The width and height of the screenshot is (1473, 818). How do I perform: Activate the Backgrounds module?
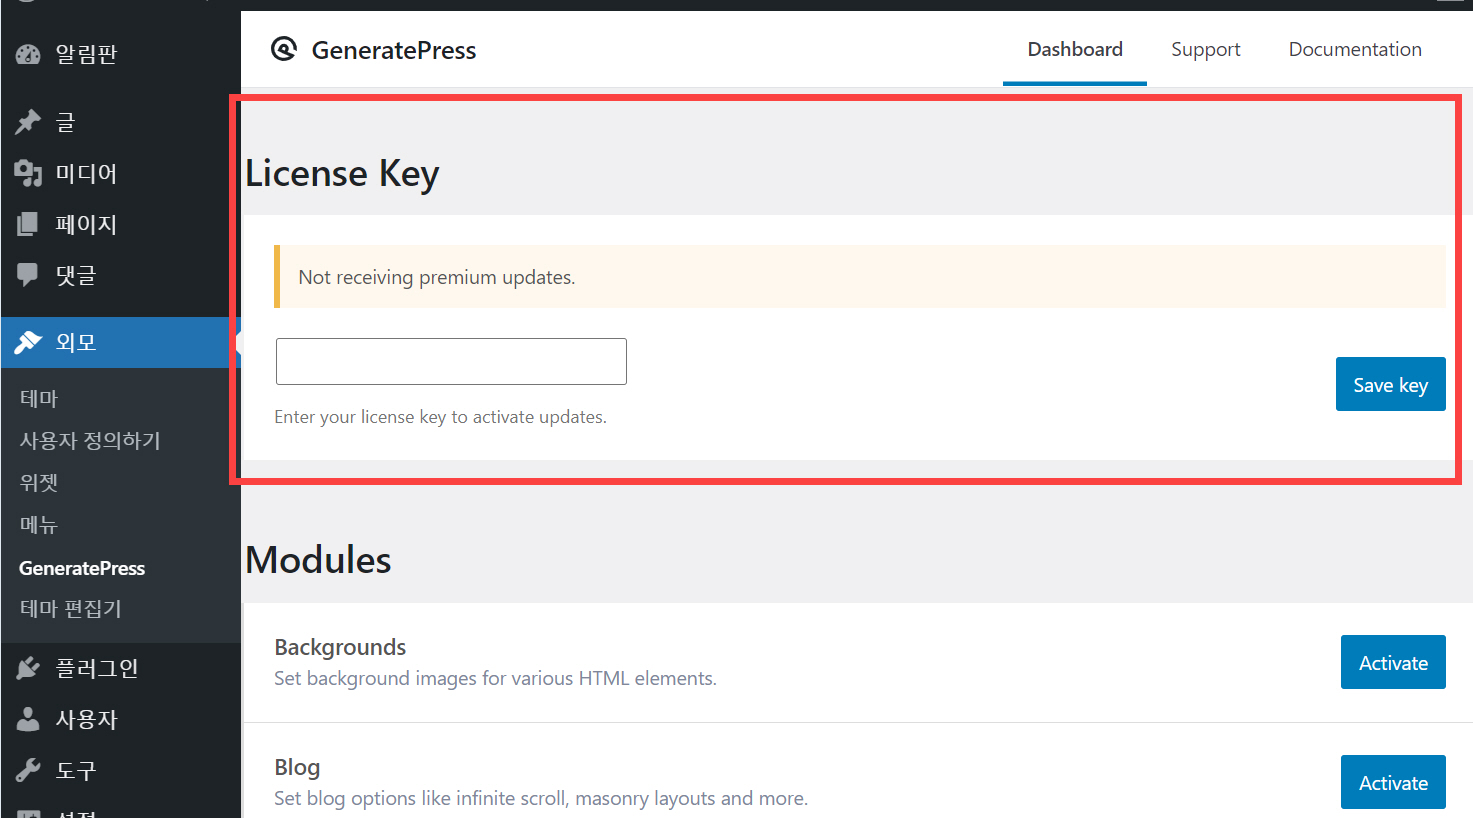click(x=1393, y=662)
